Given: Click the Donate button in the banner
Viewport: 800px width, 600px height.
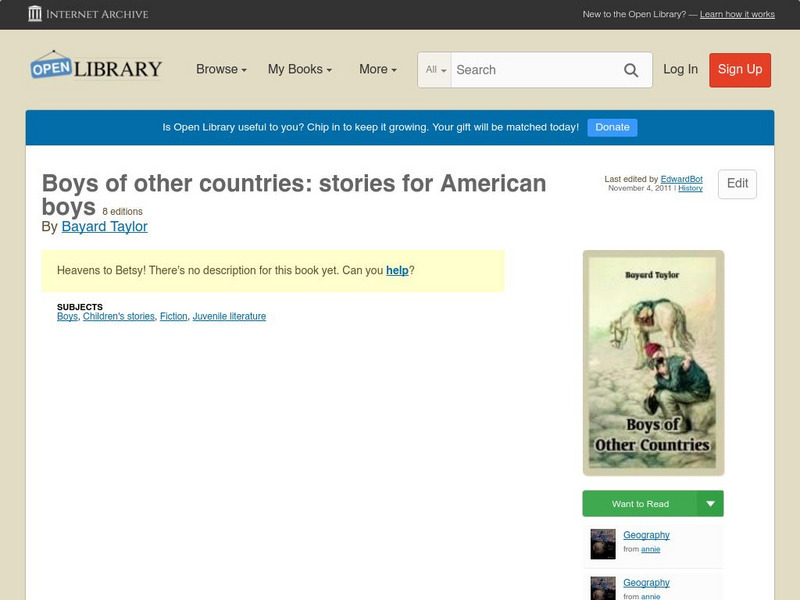Looking at the screenshot, I should coord(611,127).
